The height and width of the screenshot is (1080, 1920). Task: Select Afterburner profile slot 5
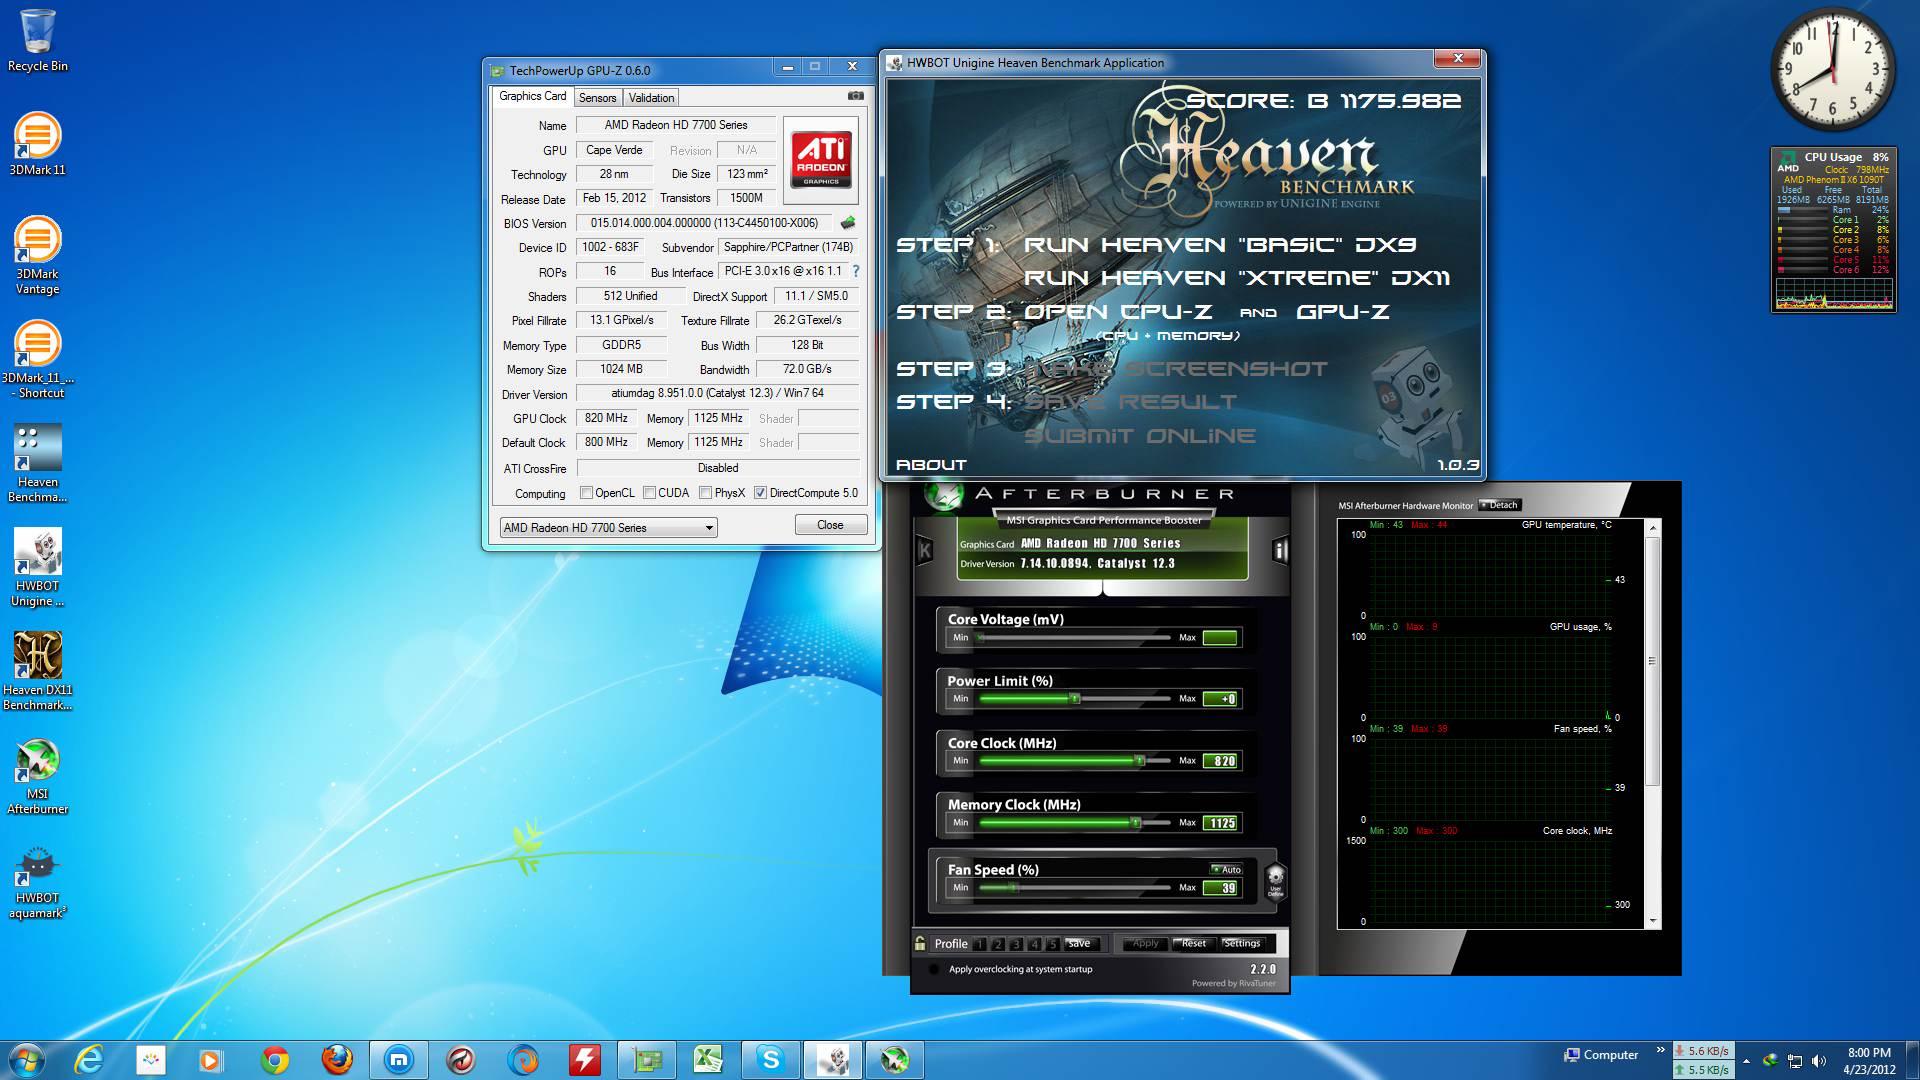1052,943
